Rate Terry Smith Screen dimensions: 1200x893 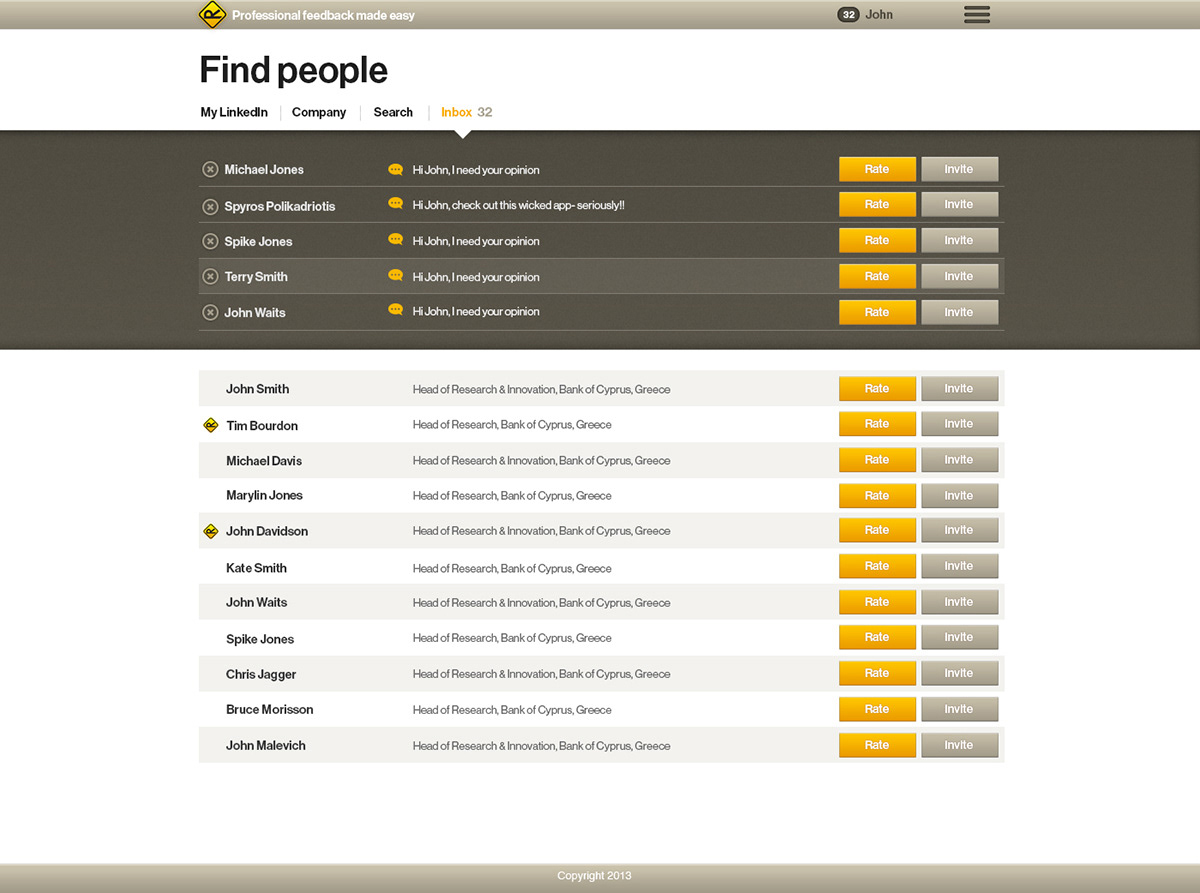tap(877, 276)
